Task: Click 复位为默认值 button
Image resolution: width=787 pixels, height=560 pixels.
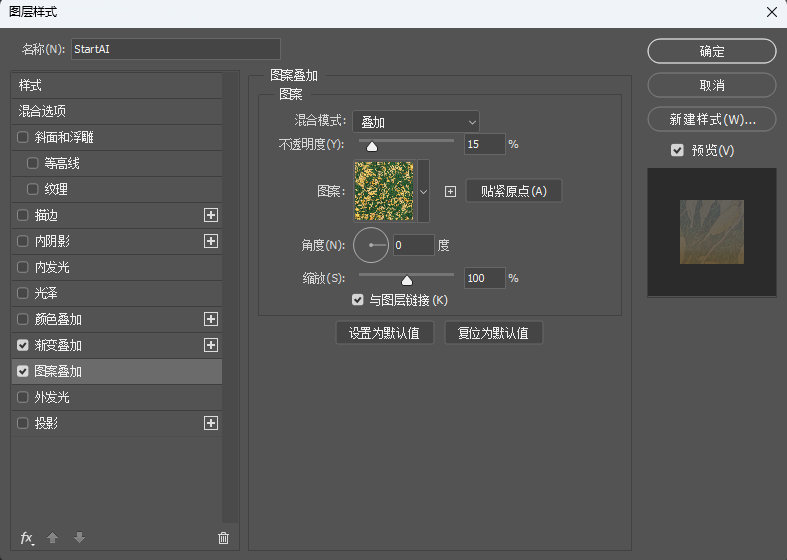Action: click(493, 333)
